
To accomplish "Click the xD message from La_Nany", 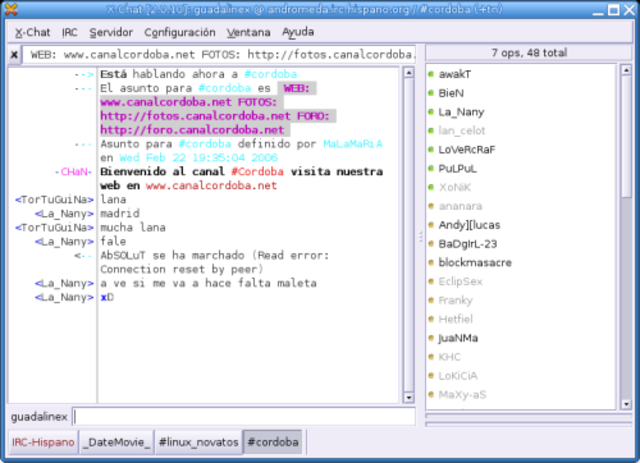I will tap(107, 297).
